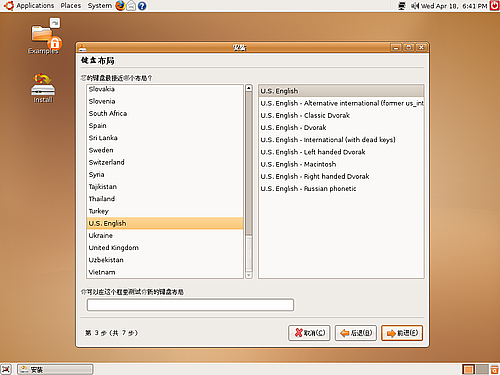Select Sri Lanka in the list
The width and height of the screenshot is (500, 375).
tap(165, 138)
